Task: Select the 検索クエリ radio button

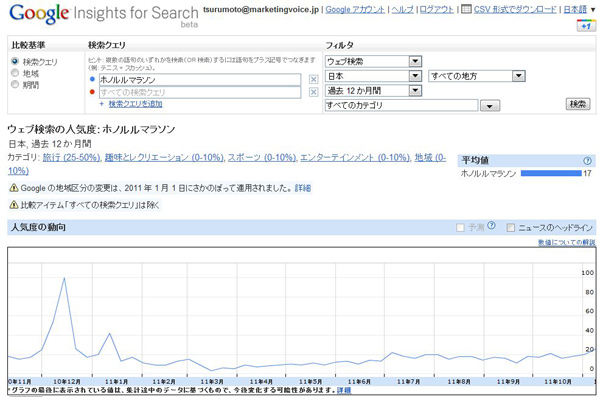Action: click(15, 61)
